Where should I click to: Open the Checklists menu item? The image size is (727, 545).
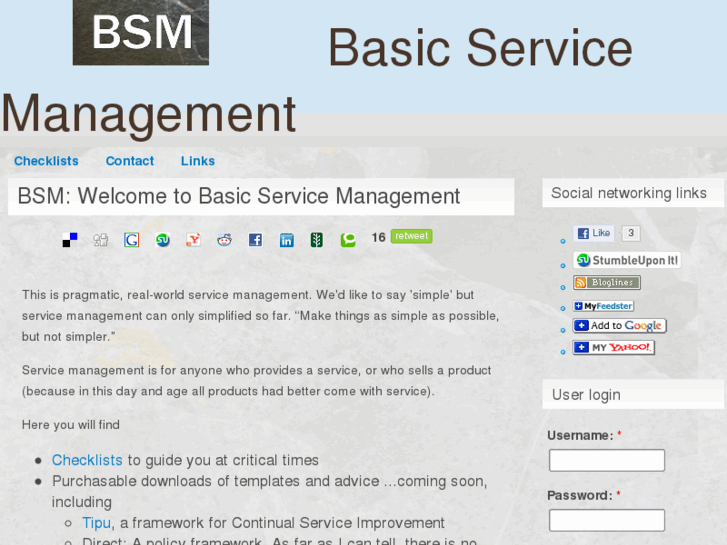(46, 161)
